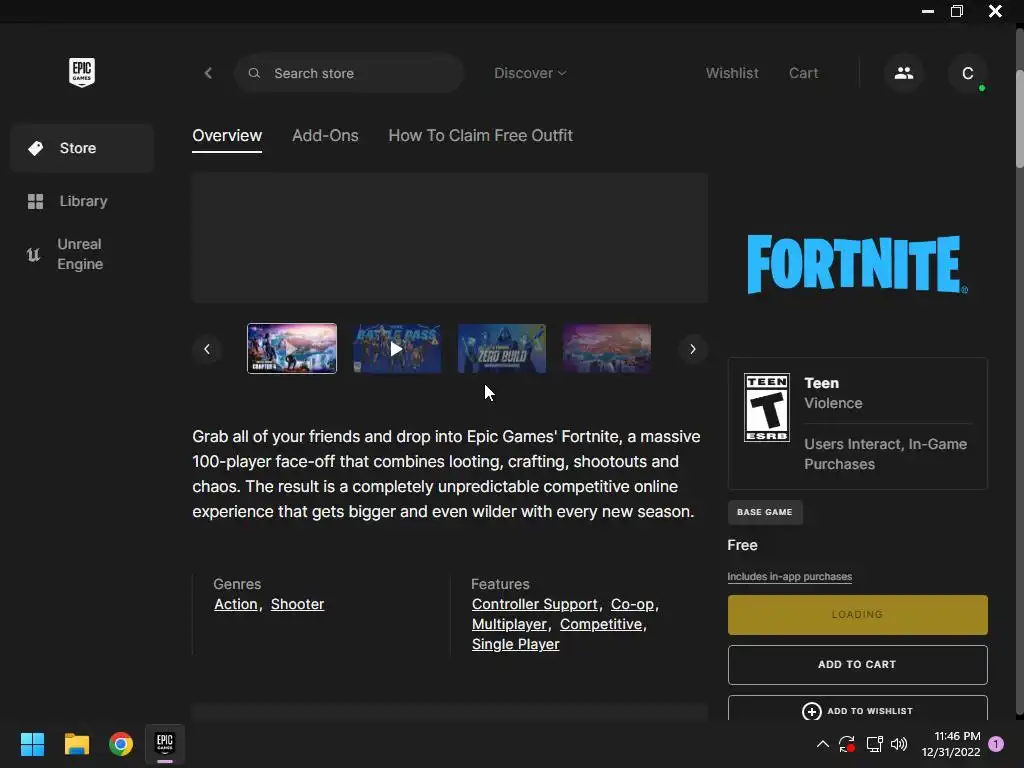Open the taskbar clock and date

(x=951, y=744)
